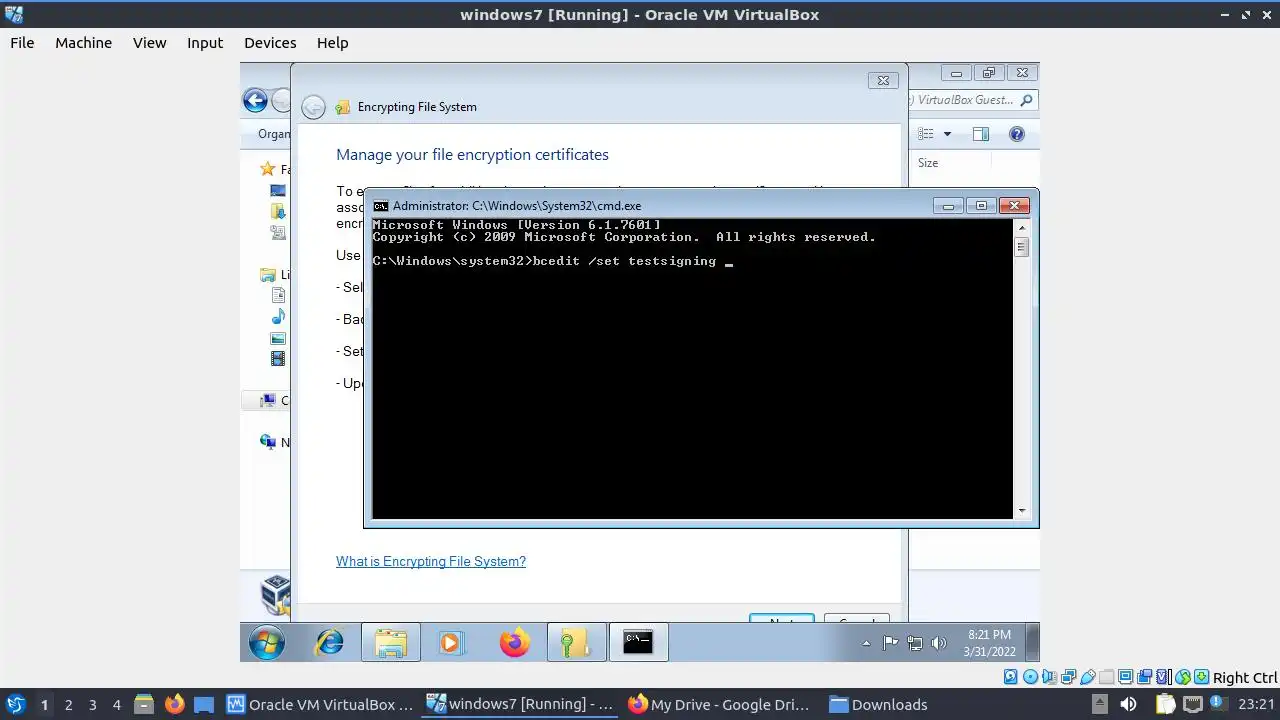Open the Machine menu
1280x720 pixels.
tap(83, 42)
